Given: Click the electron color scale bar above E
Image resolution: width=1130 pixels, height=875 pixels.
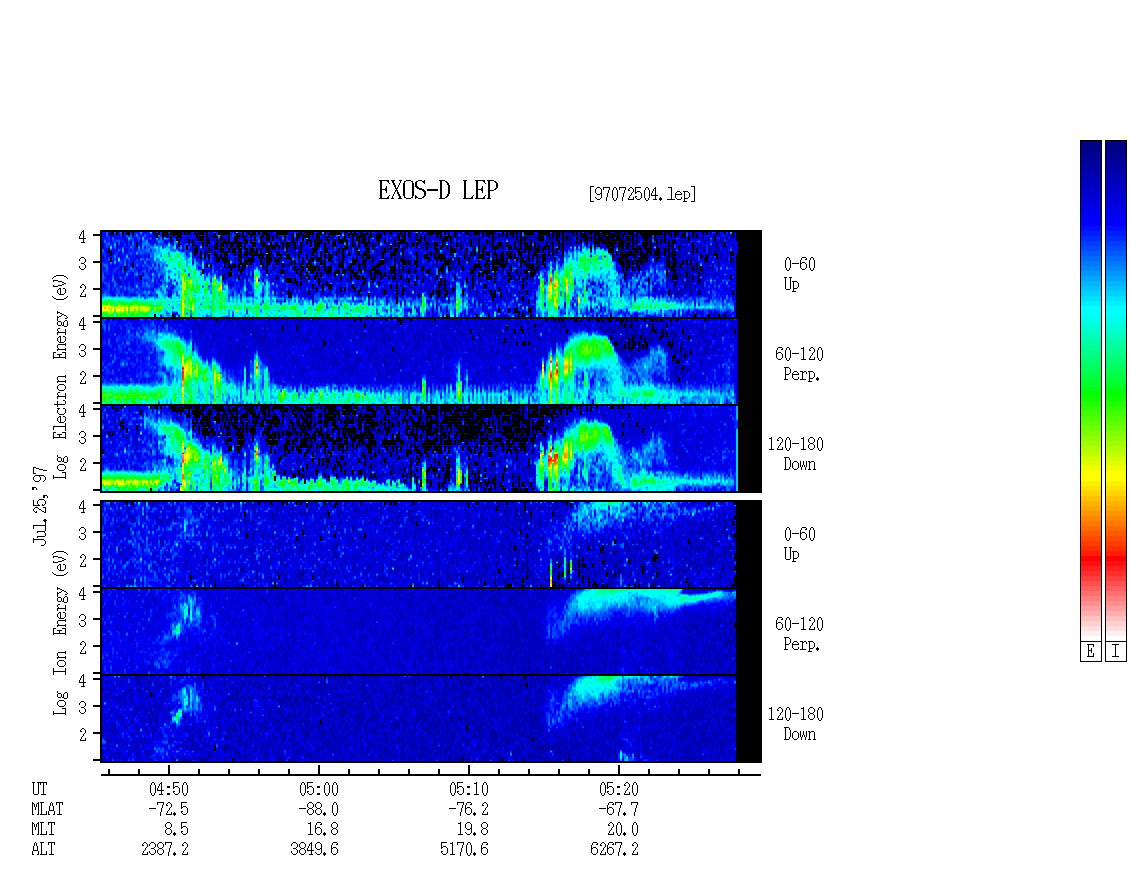Looking at the screenshot, I should (x=1090, y=390).
